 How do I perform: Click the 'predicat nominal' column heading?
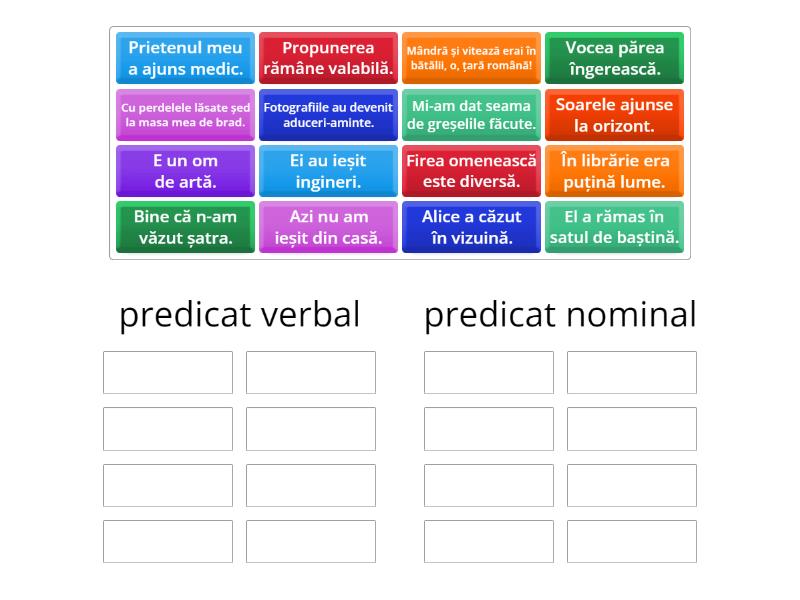click(x=560, y=315)
